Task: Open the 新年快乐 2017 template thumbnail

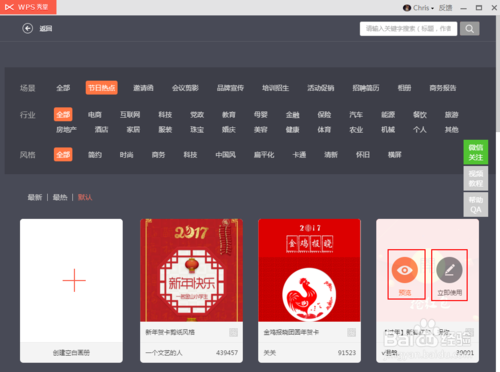Action: [x=191, y=270]
